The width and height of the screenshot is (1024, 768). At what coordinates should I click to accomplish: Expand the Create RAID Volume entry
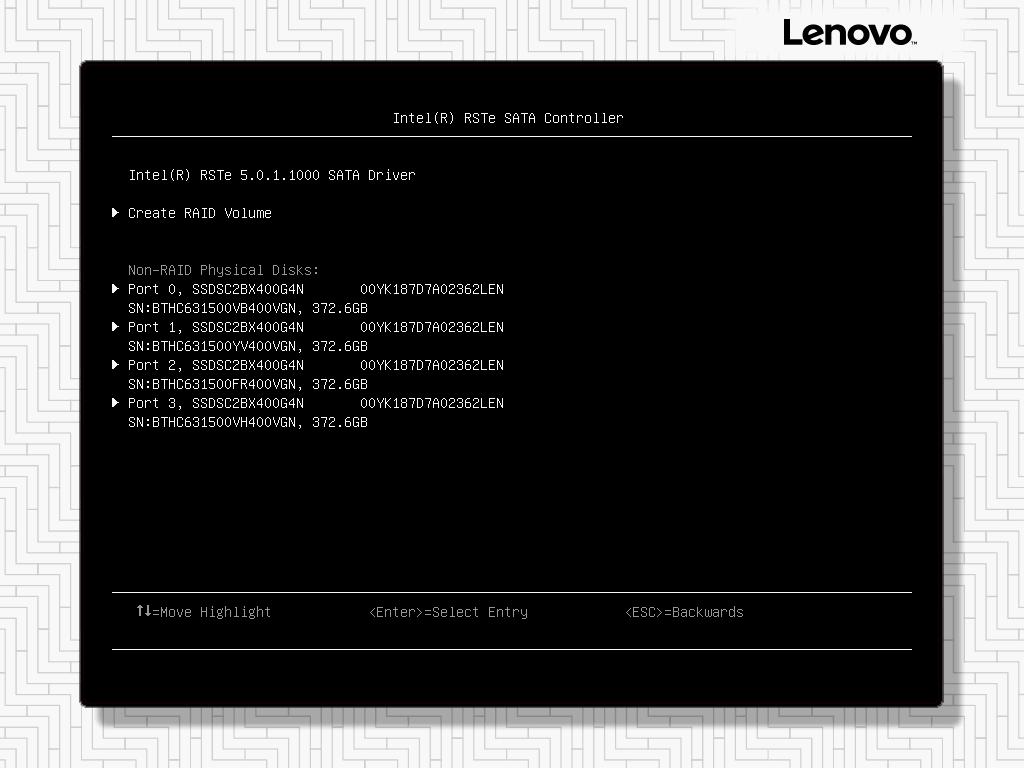point(200,212)
